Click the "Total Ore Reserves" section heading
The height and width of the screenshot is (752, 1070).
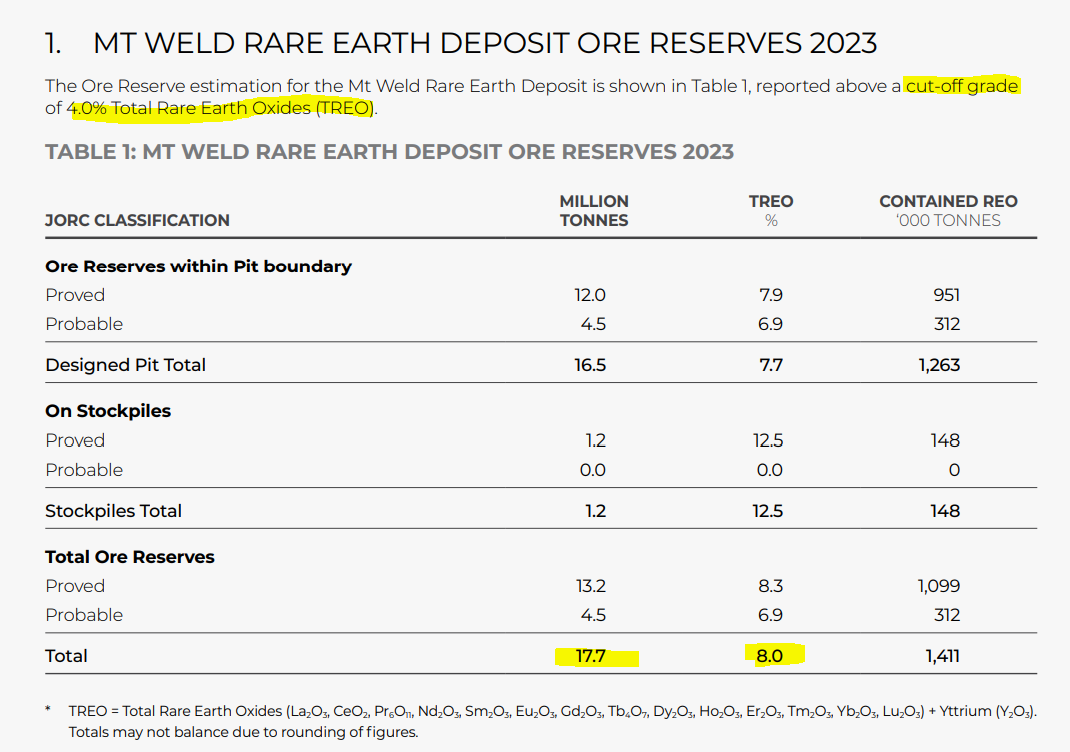coord(130,557)
